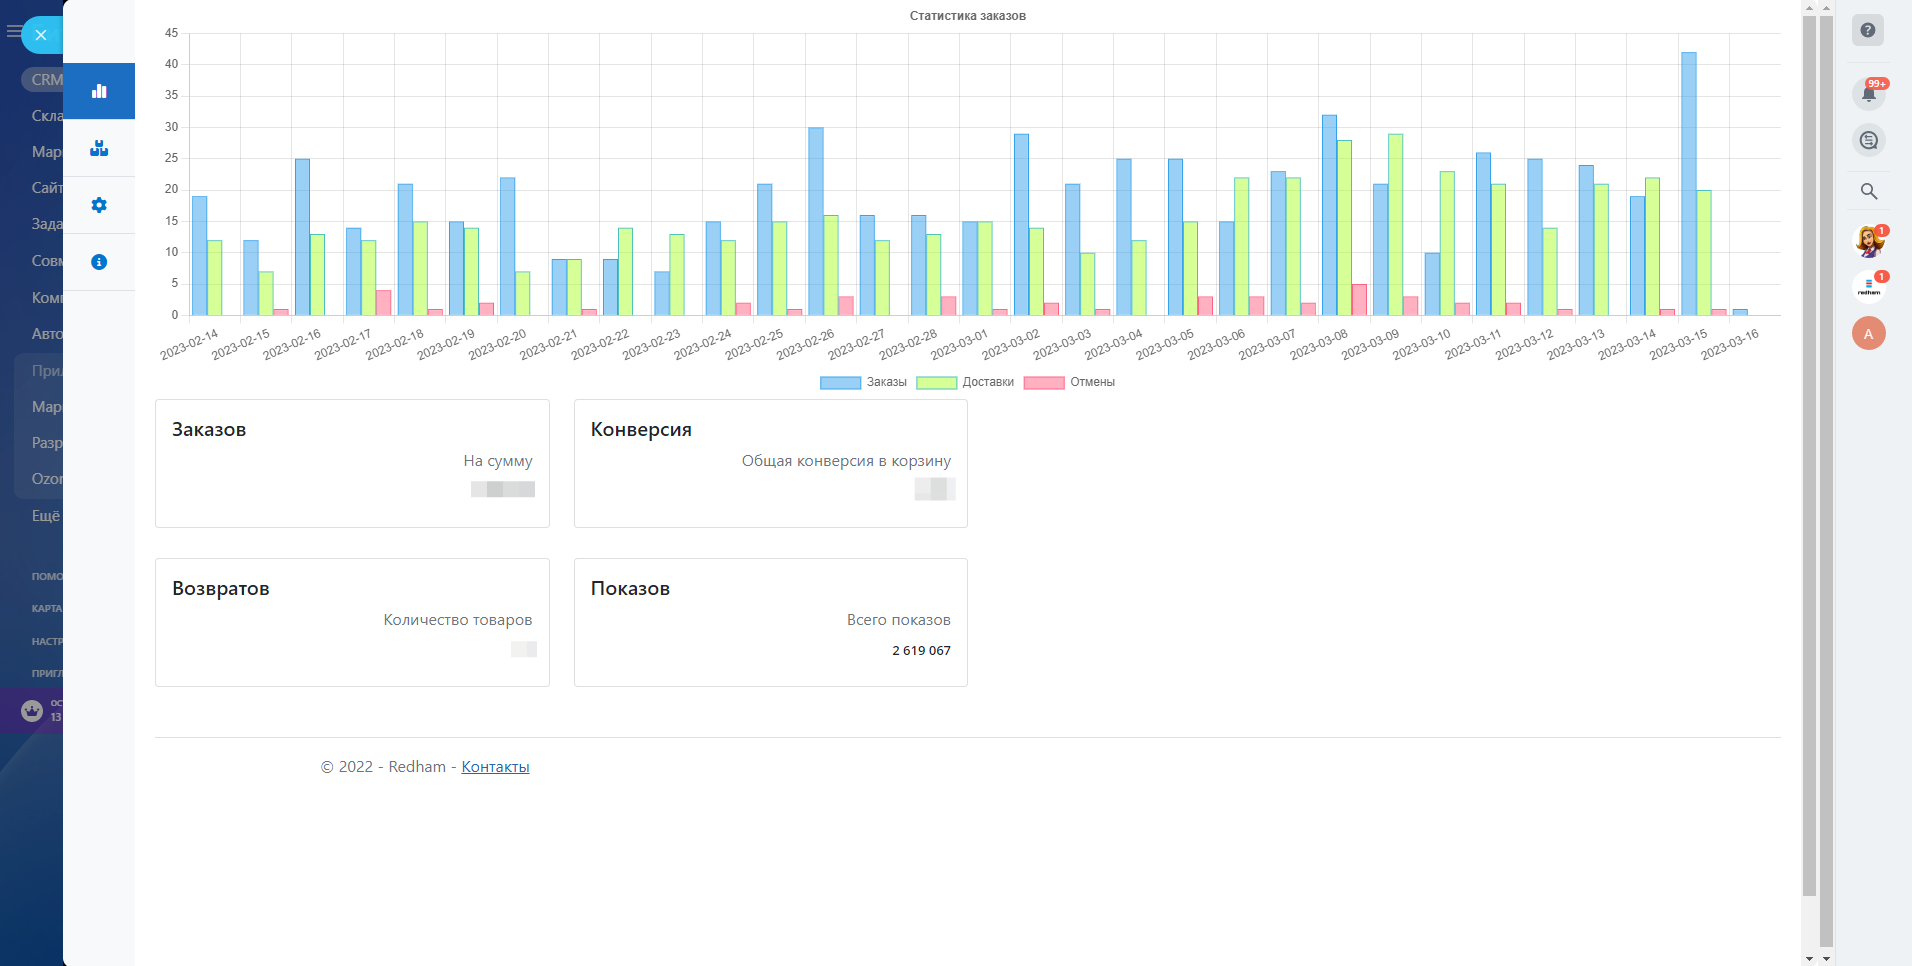Image resolution: width=1912 pixels, height=966 pixels.
Task: Close the side panel with the X button
Action: coord(41,35)
